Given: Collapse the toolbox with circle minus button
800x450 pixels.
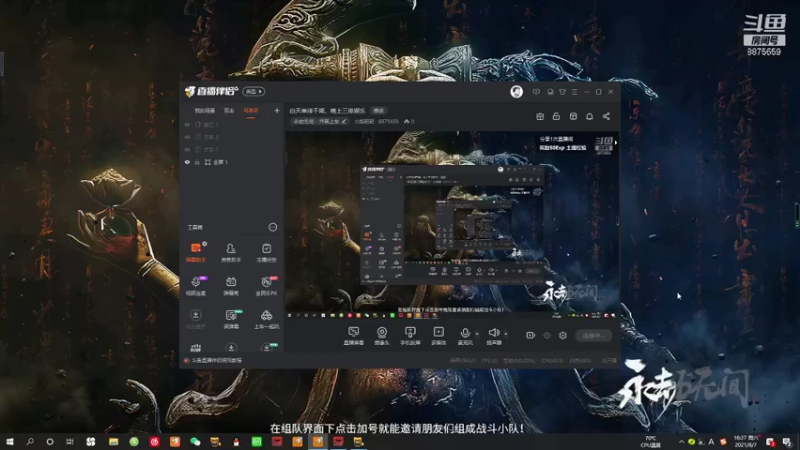Looking at the screenshot, I should click(273, 227).
